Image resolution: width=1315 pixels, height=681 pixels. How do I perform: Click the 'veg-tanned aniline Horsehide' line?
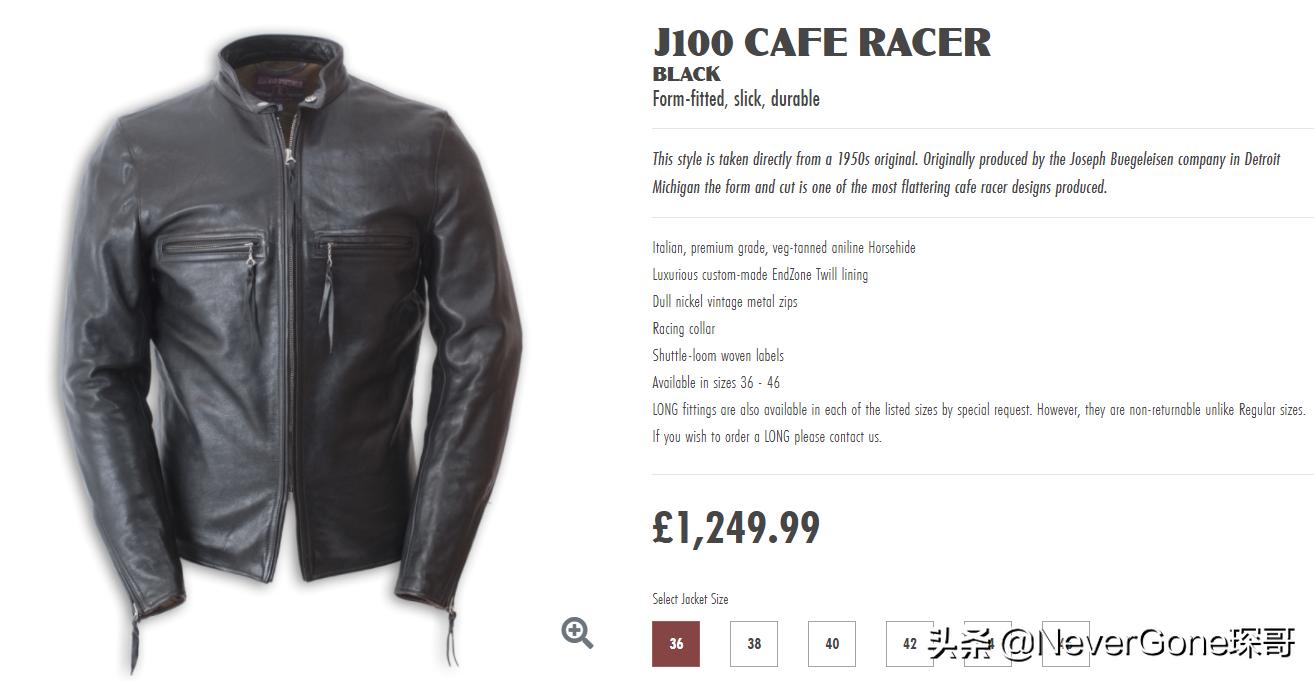point(784,248)
